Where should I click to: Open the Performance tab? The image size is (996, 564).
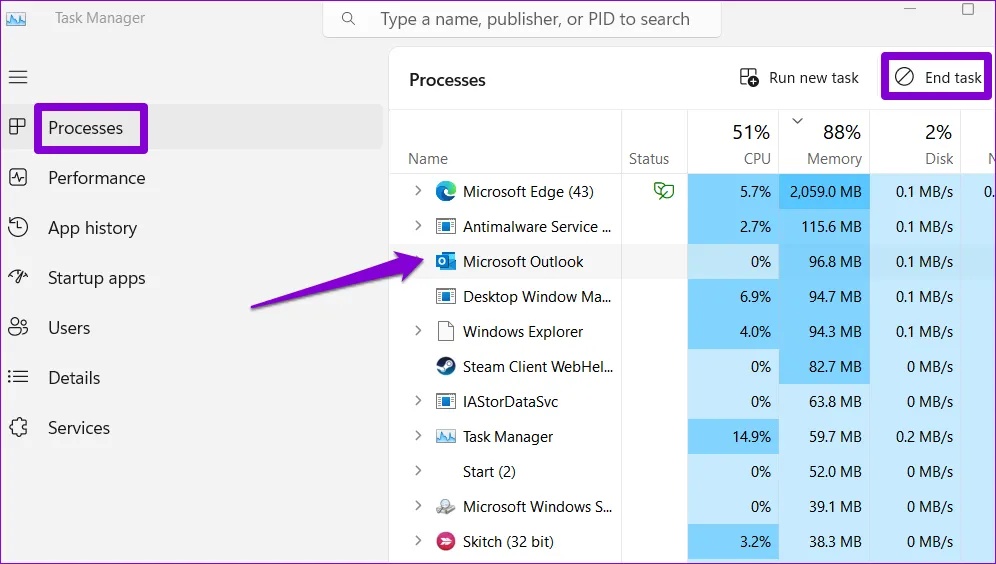tap(96, 178)
